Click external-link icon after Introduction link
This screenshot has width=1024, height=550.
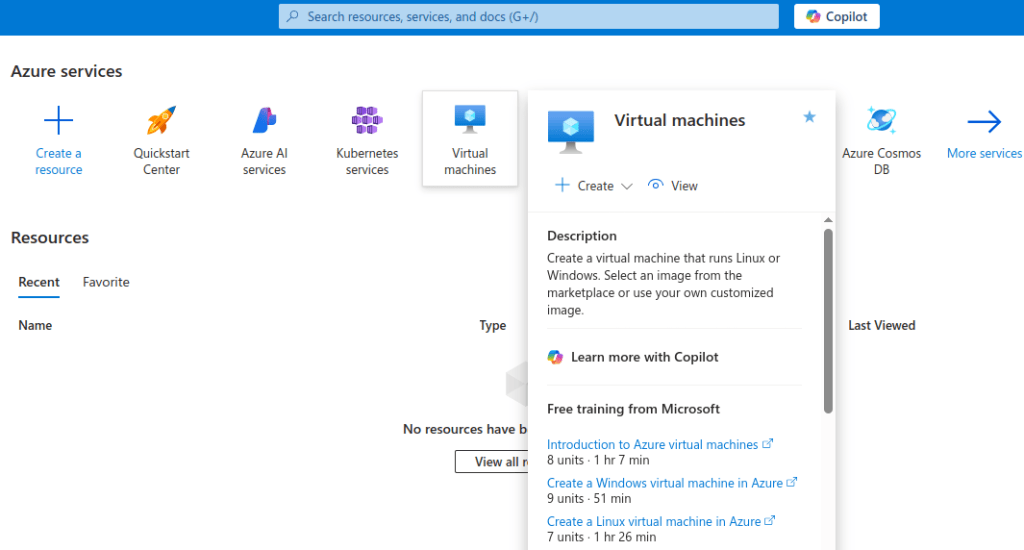pos(768,444)
